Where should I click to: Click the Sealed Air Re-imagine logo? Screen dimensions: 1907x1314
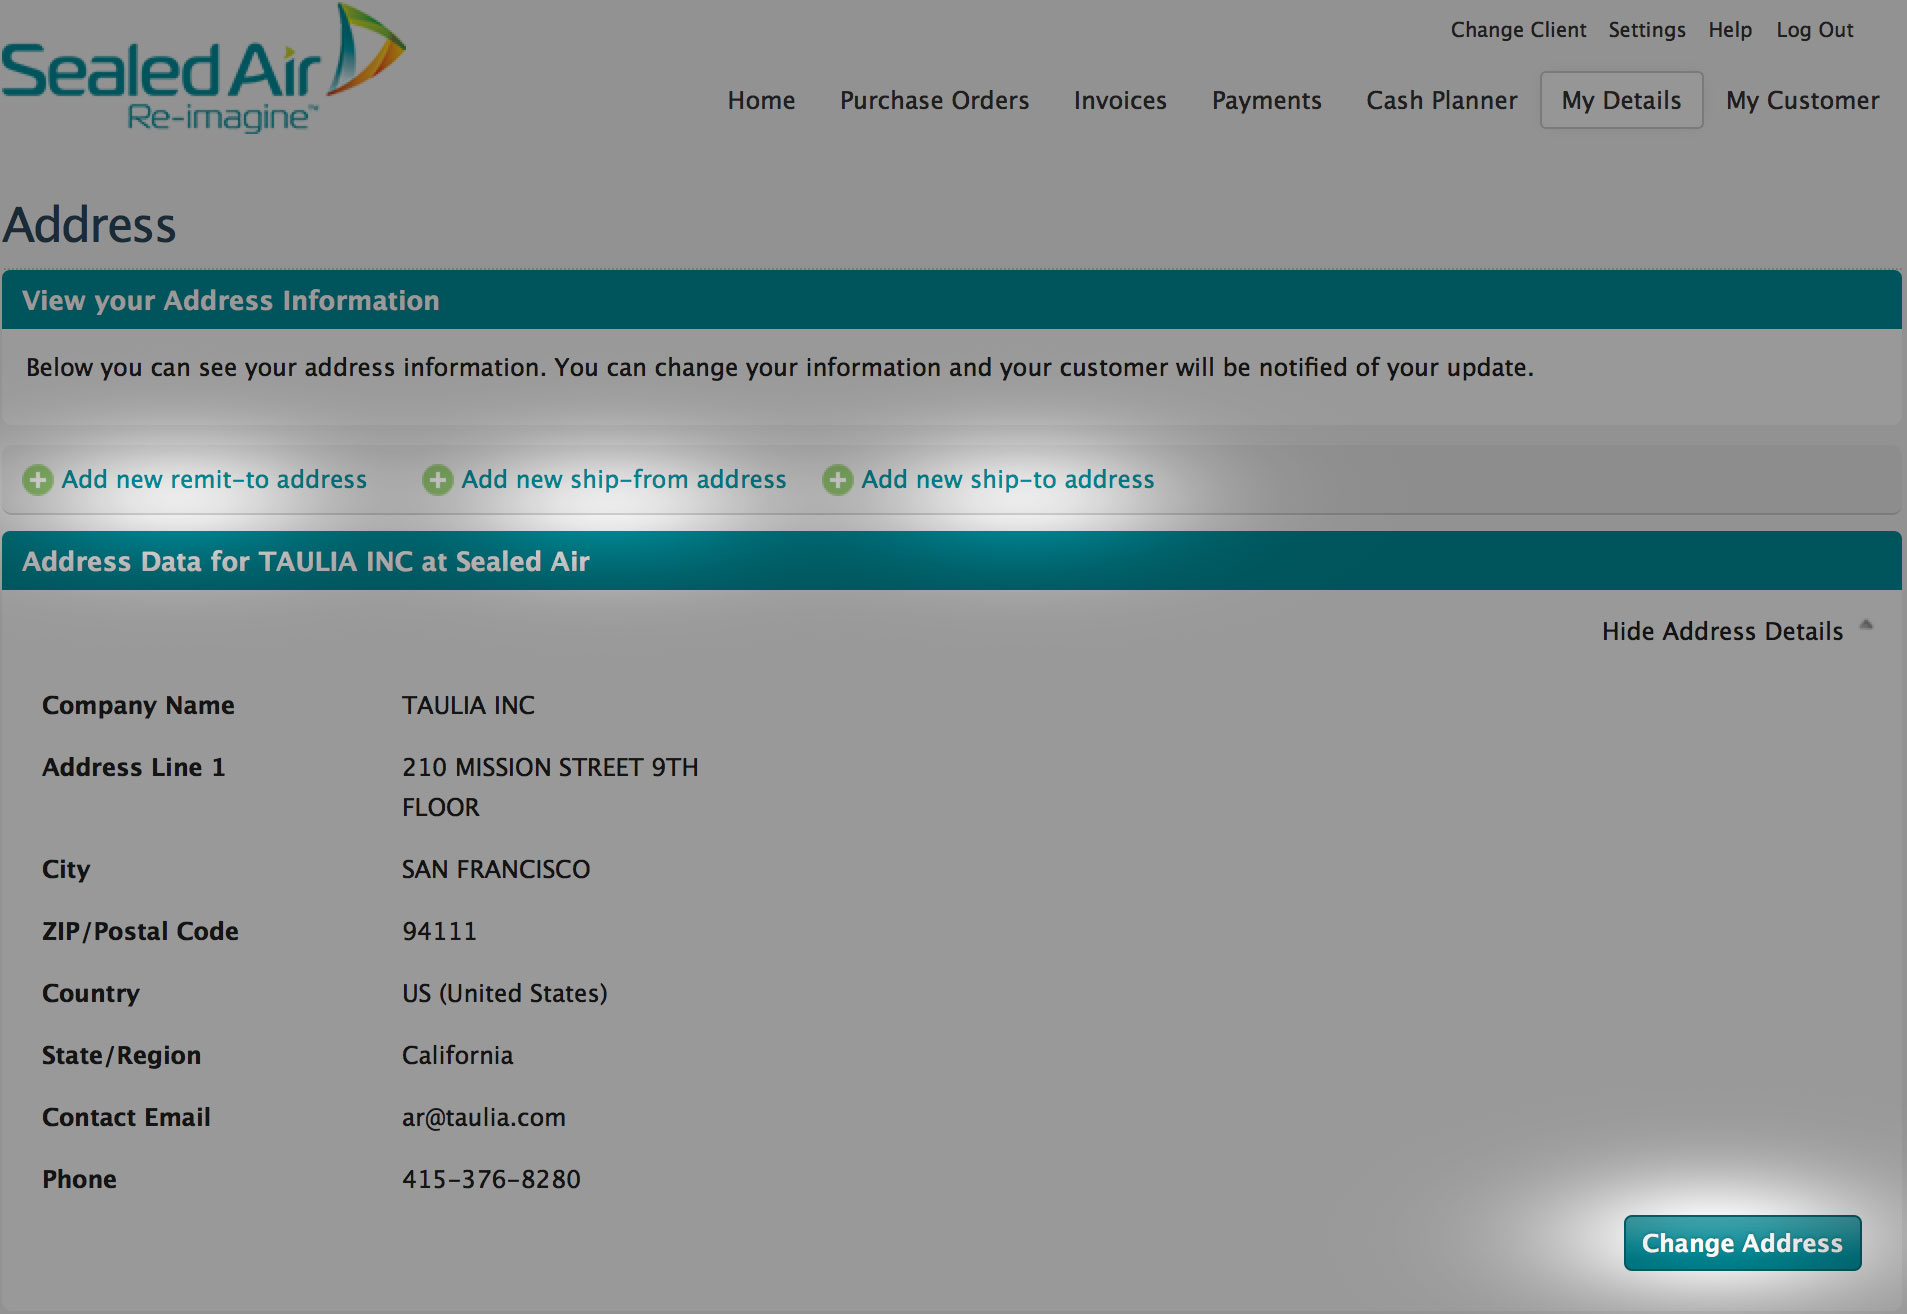(203, 70)
